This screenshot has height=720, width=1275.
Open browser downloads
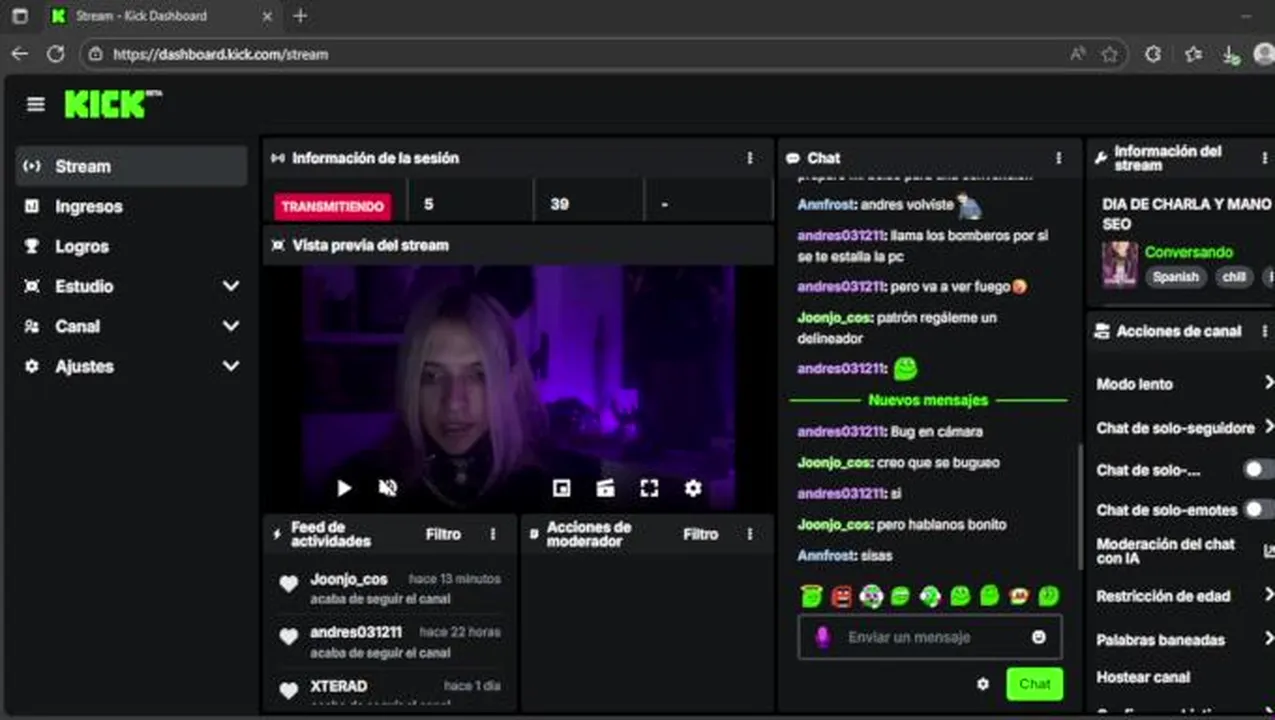(1231, 54)
